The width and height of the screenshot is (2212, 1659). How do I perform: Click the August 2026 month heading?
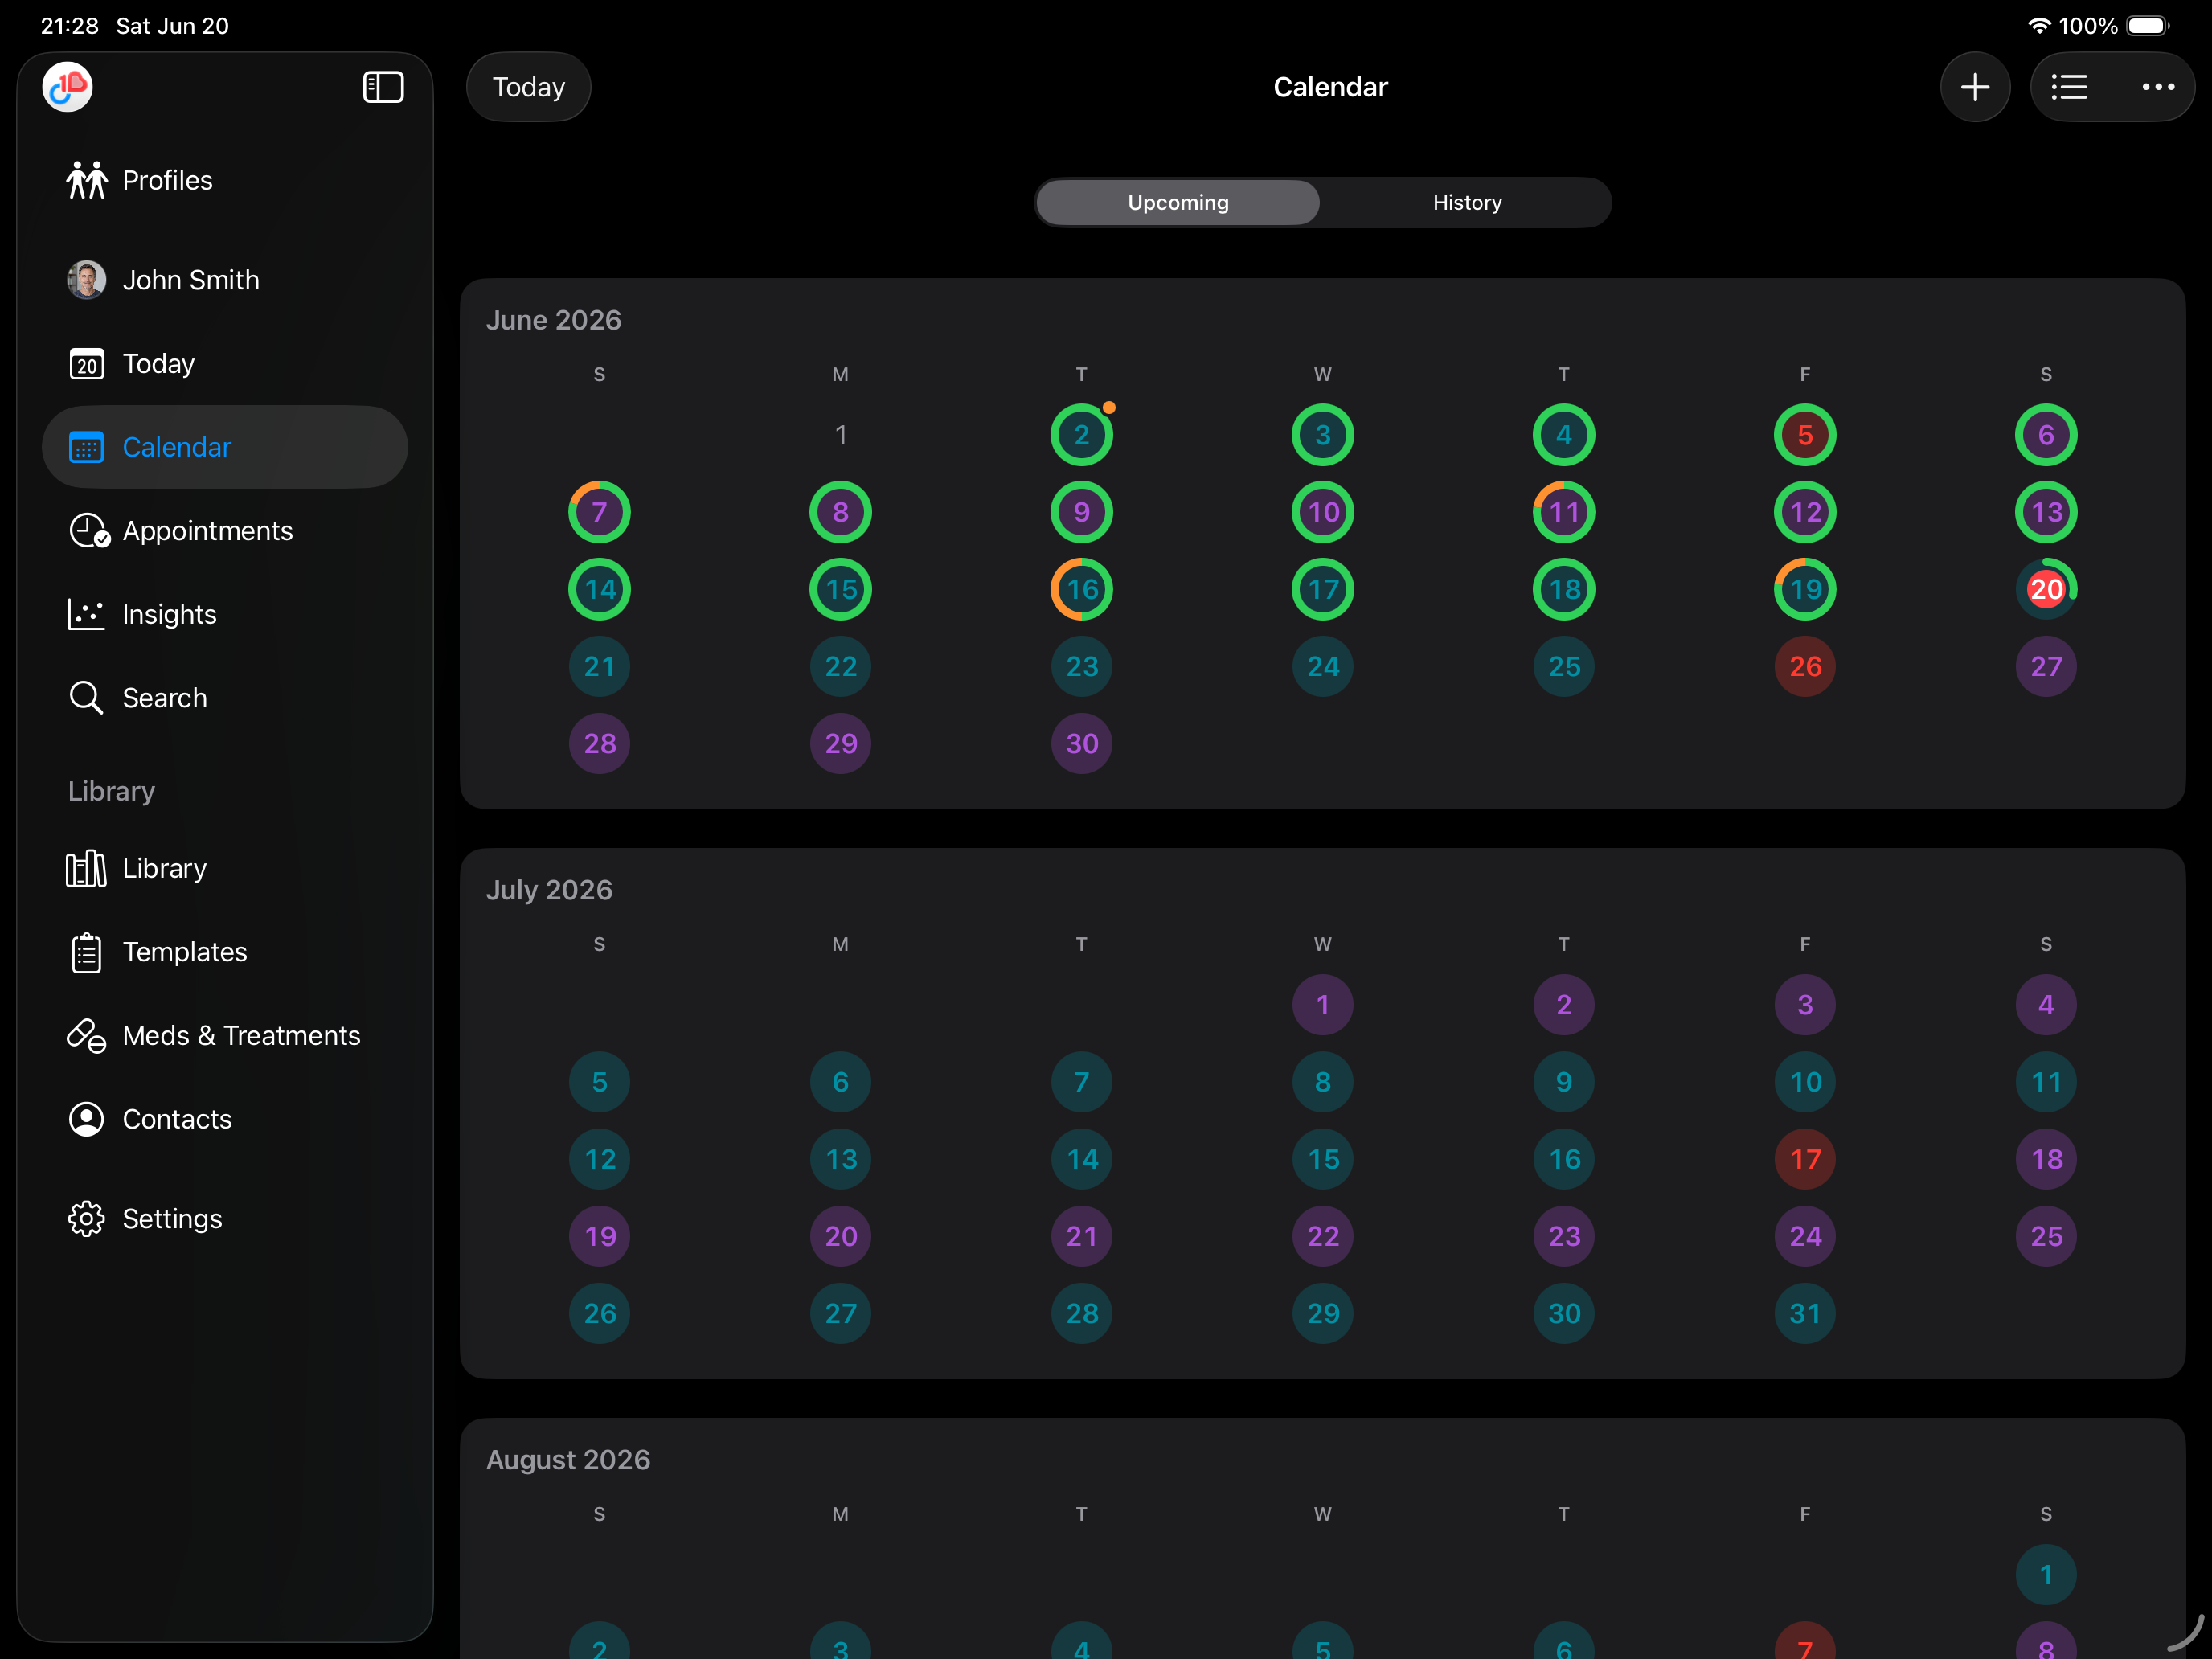pos(568,1460)
